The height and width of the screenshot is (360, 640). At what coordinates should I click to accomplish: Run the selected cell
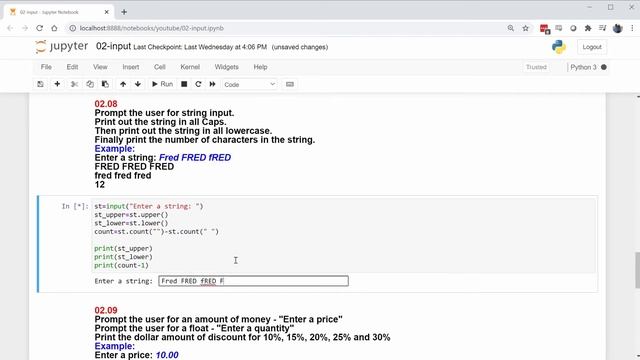[x=162, y=84]
